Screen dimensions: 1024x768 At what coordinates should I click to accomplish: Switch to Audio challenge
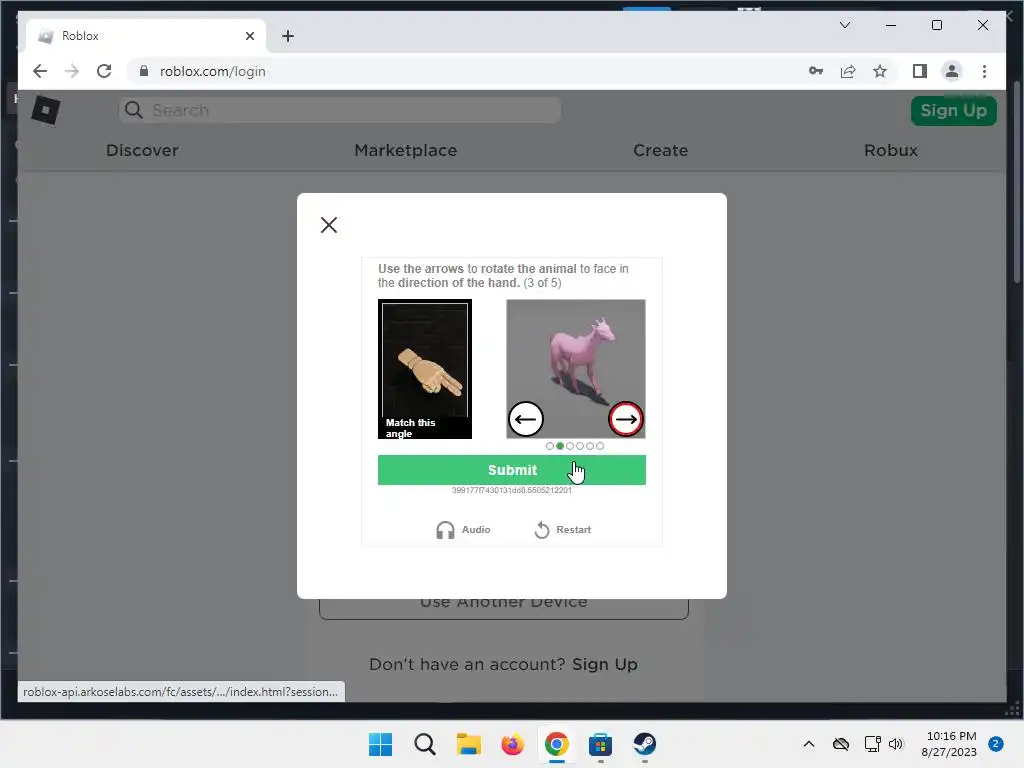(463, 530)
